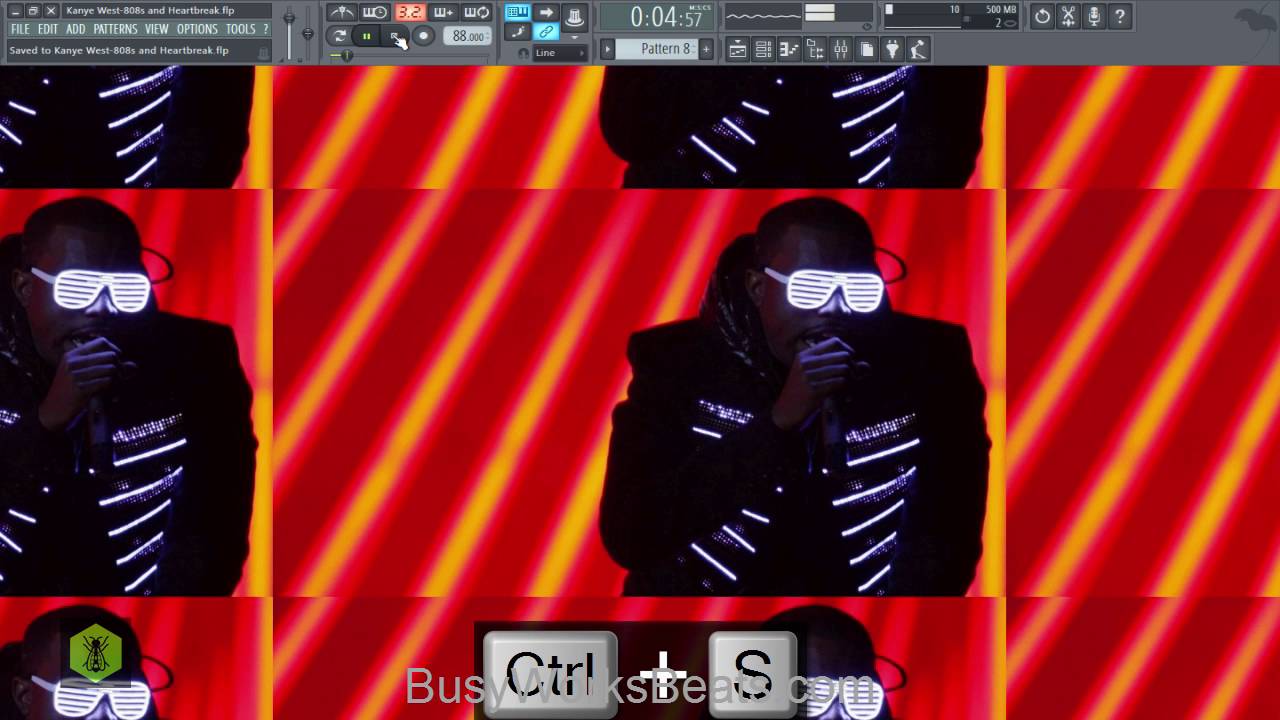Open the plugin picker plug icon
The height and width of the screenshot is (720, 1280).
(x=893, y=49)
